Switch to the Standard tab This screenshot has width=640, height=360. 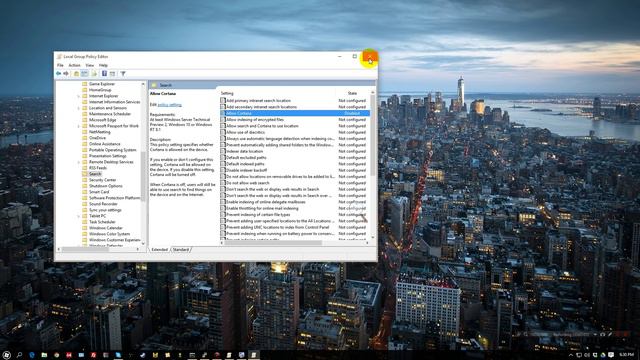click(180, 249)
